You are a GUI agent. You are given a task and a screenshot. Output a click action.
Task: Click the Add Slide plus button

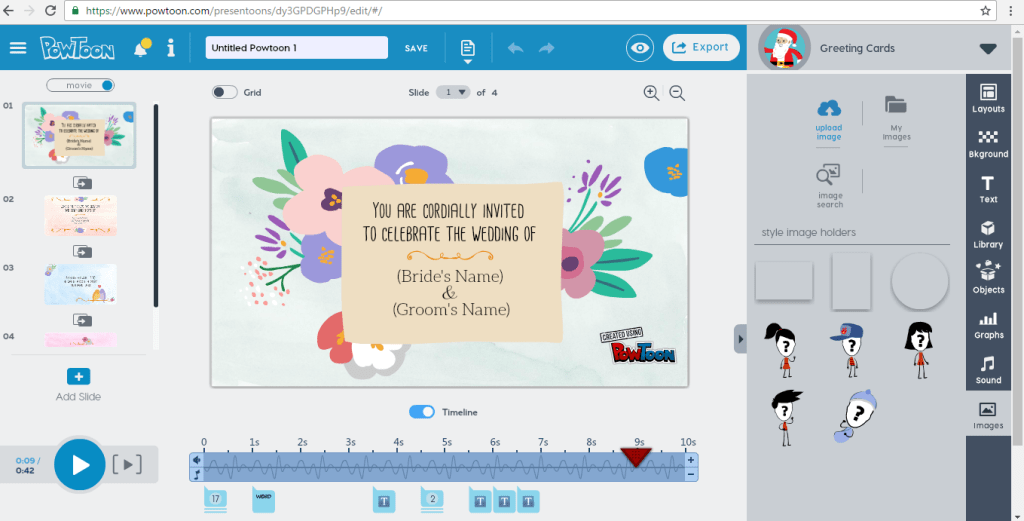(x=78, y=377)
